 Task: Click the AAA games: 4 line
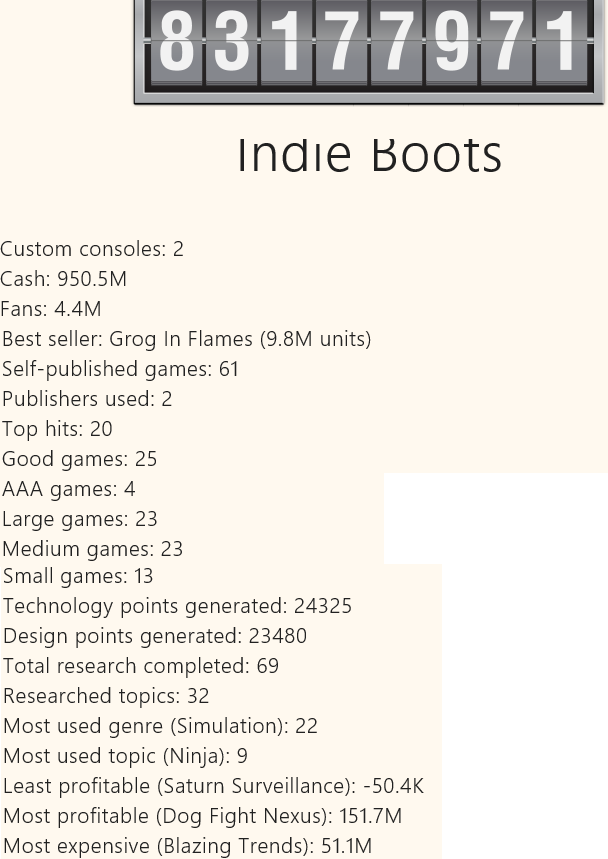pos(69,489)
